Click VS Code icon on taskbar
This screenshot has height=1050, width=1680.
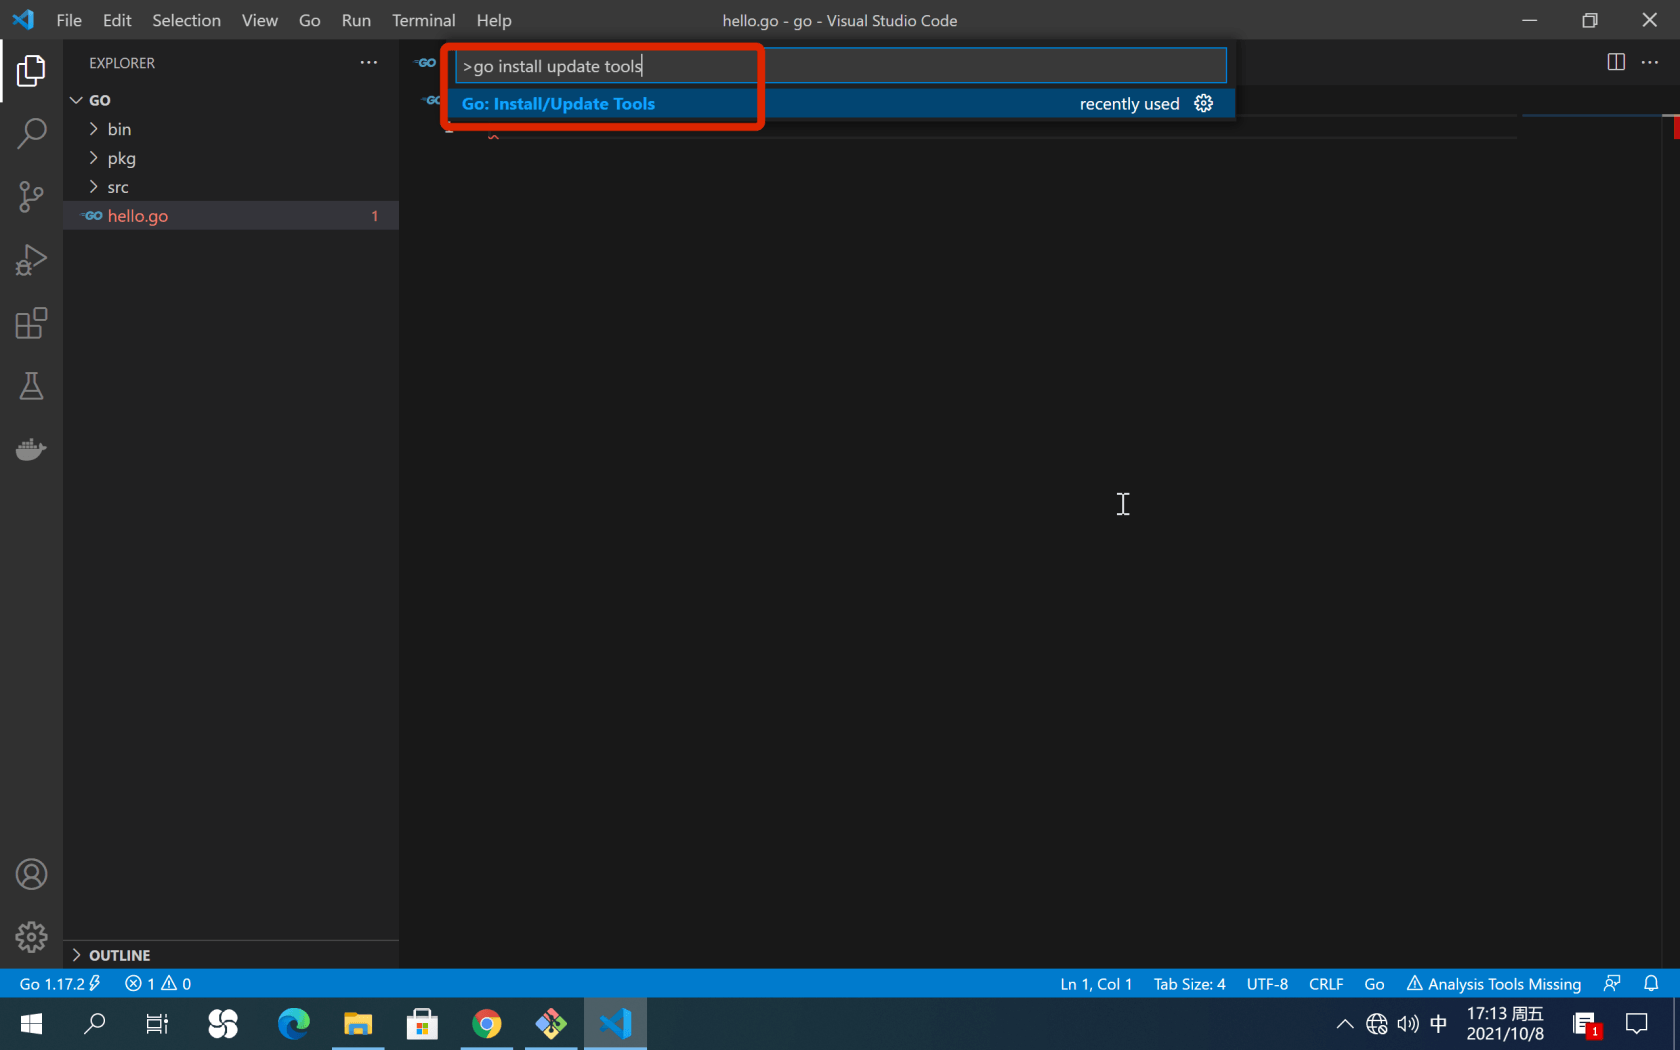615,1024
